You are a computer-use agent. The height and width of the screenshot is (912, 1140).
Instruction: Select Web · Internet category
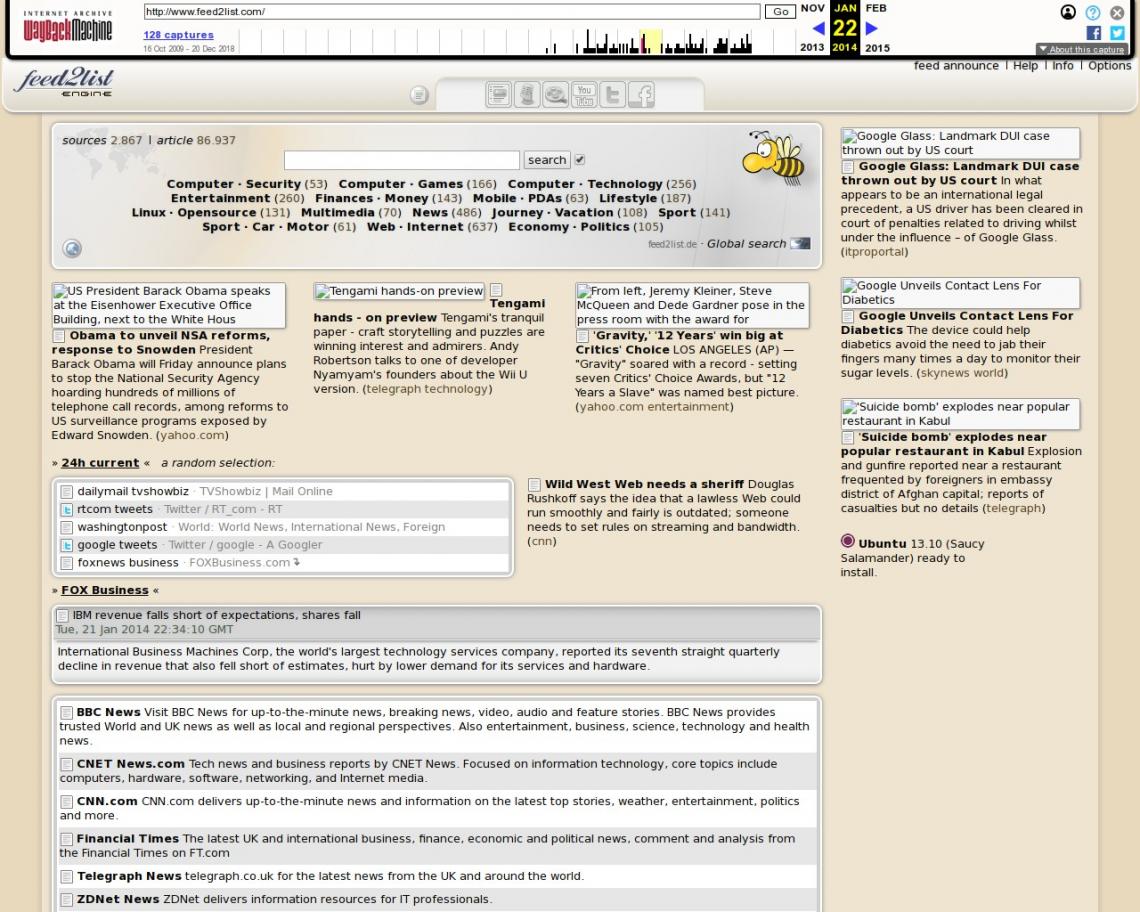pyautogui.click(x=414, y=227)
